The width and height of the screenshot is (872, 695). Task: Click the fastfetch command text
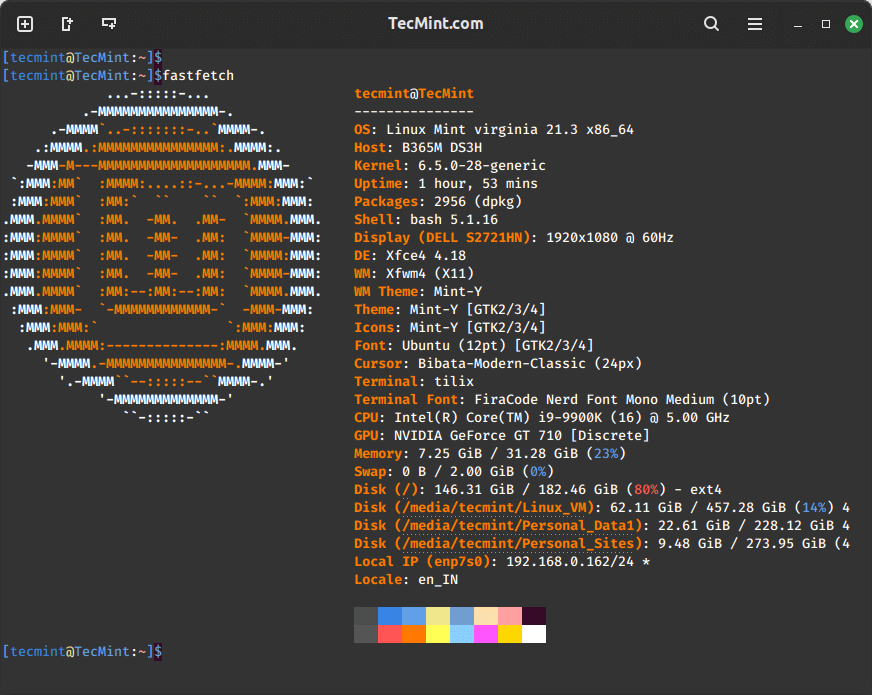pyautogui.click(x=198, y=76)
